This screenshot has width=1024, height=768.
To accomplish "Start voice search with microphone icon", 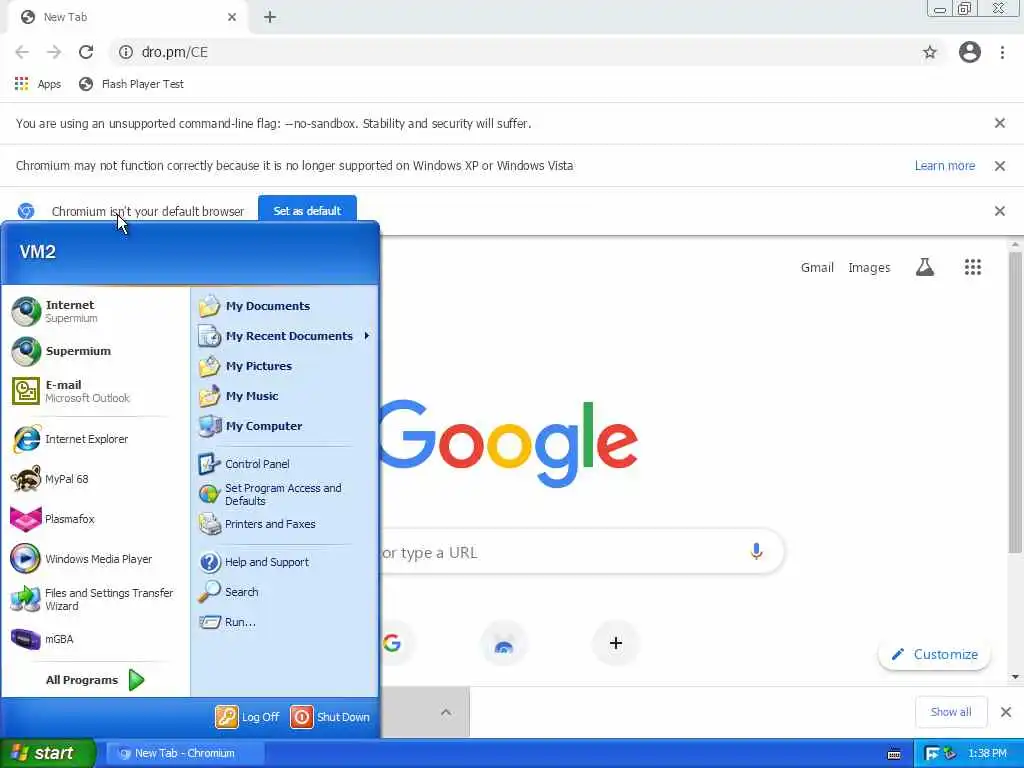I will 756,552.
